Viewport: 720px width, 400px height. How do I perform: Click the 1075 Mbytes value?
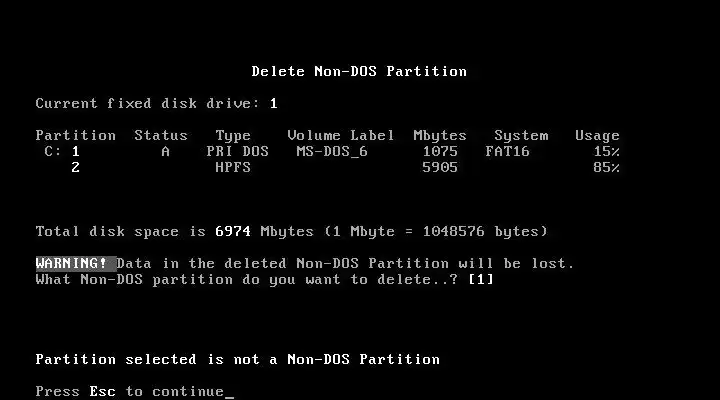pos(440,151)
